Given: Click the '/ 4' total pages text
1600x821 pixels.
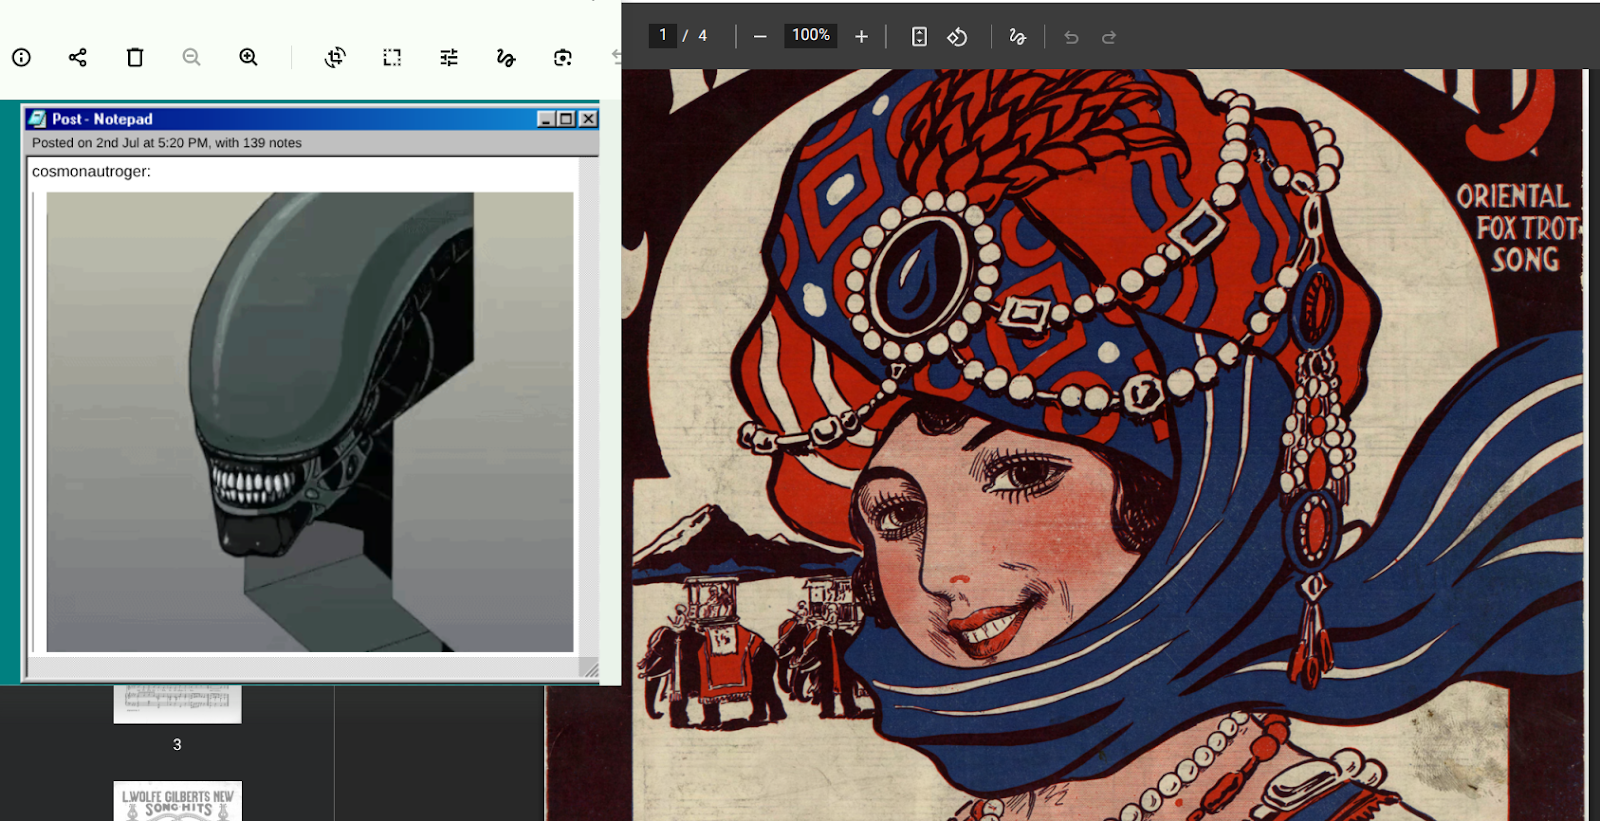Looking at the screenshot, I should pos(695,35).
